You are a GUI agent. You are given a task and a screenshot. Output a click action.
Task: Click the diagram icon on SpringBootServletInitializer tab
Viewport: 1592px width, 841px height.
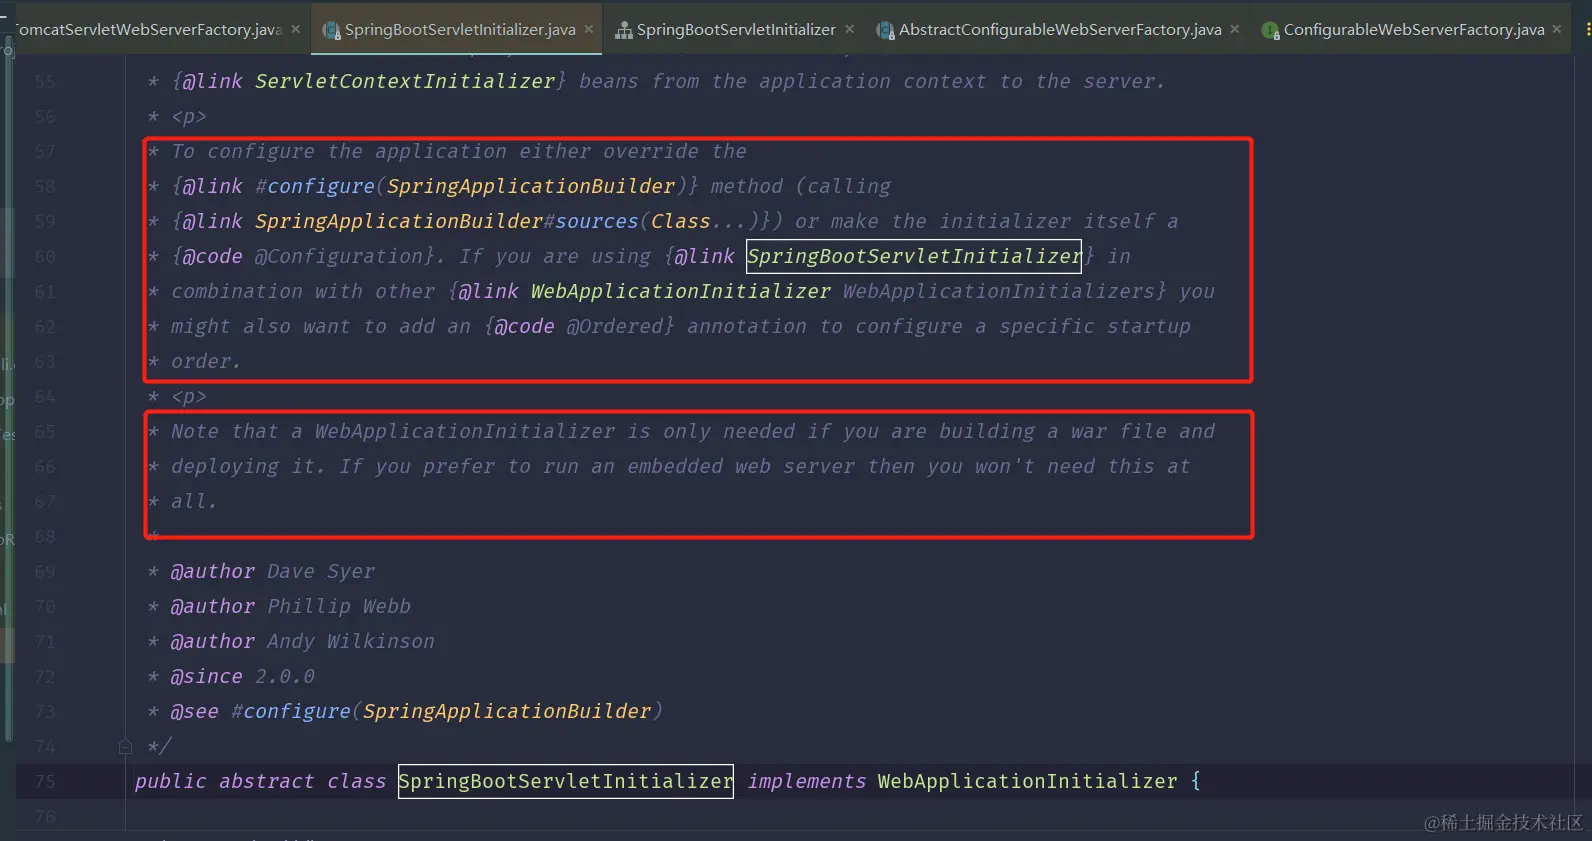click(624, 30)
